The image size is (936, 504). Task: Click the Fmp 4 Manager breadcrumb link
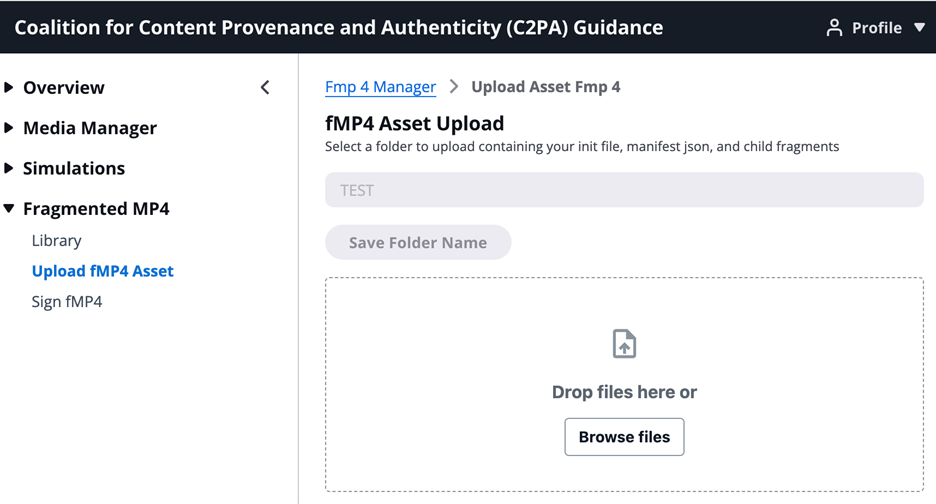(380, 87)
